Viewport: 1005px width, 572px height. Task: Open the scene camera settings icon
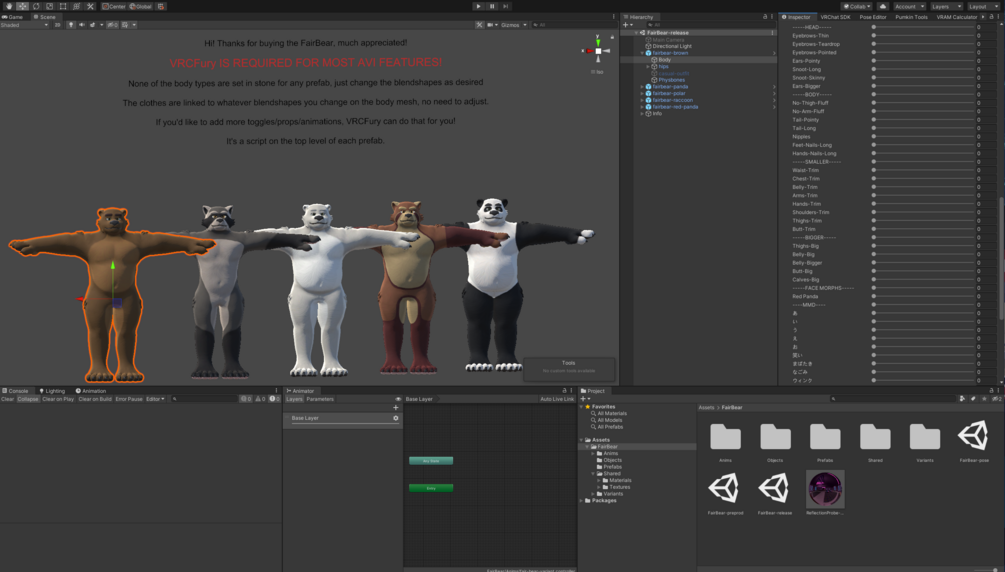pyautogui.click(x=492, y=24)
